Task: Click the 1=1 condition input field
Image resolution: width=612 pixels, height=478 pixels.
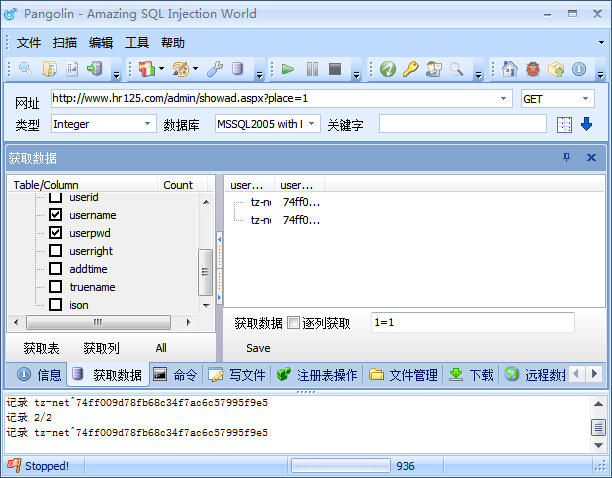Action: point(473,322)
